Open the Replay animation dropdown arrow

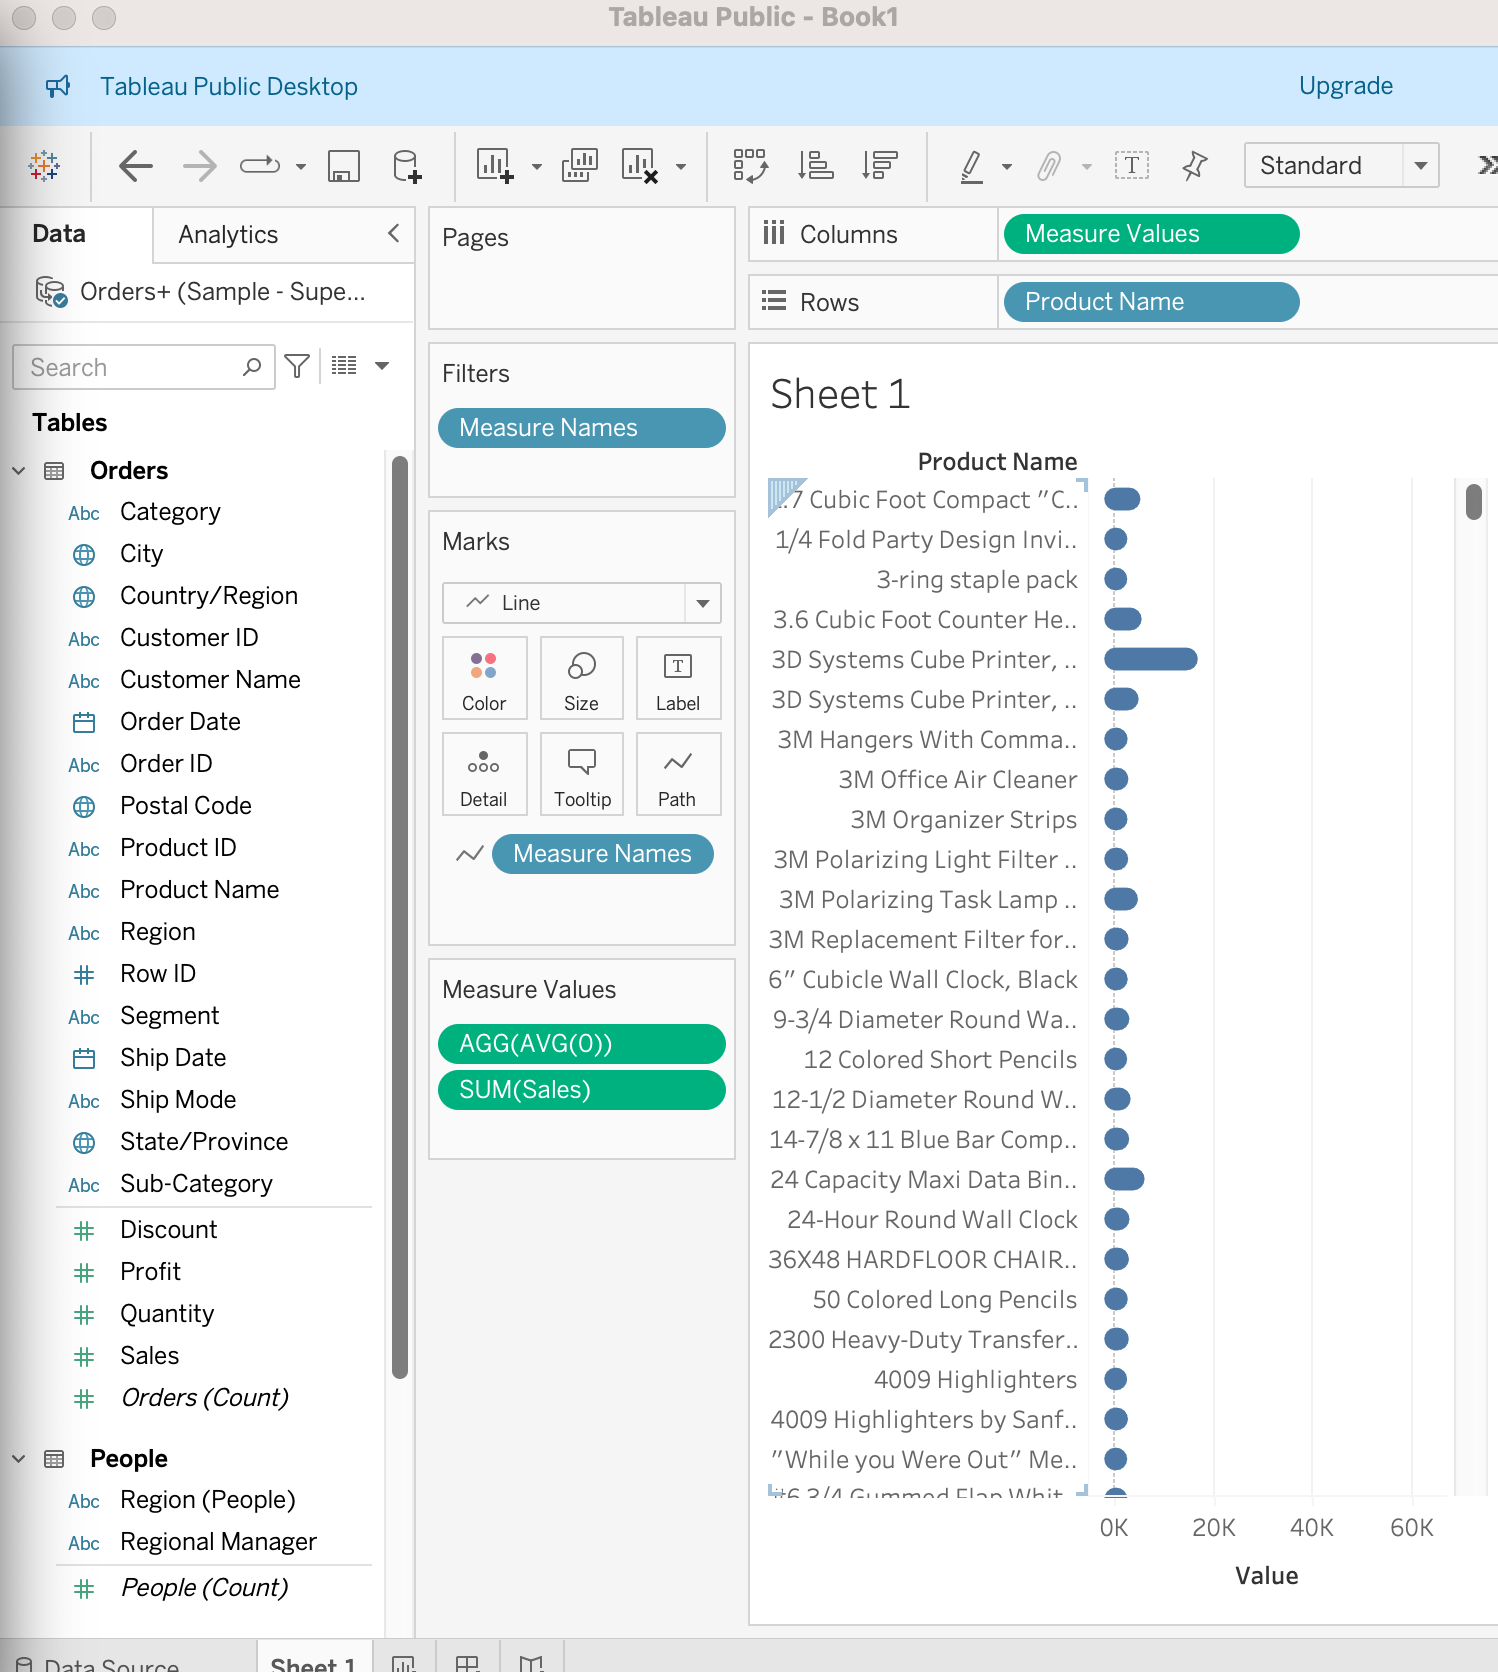tap(300, 166)
